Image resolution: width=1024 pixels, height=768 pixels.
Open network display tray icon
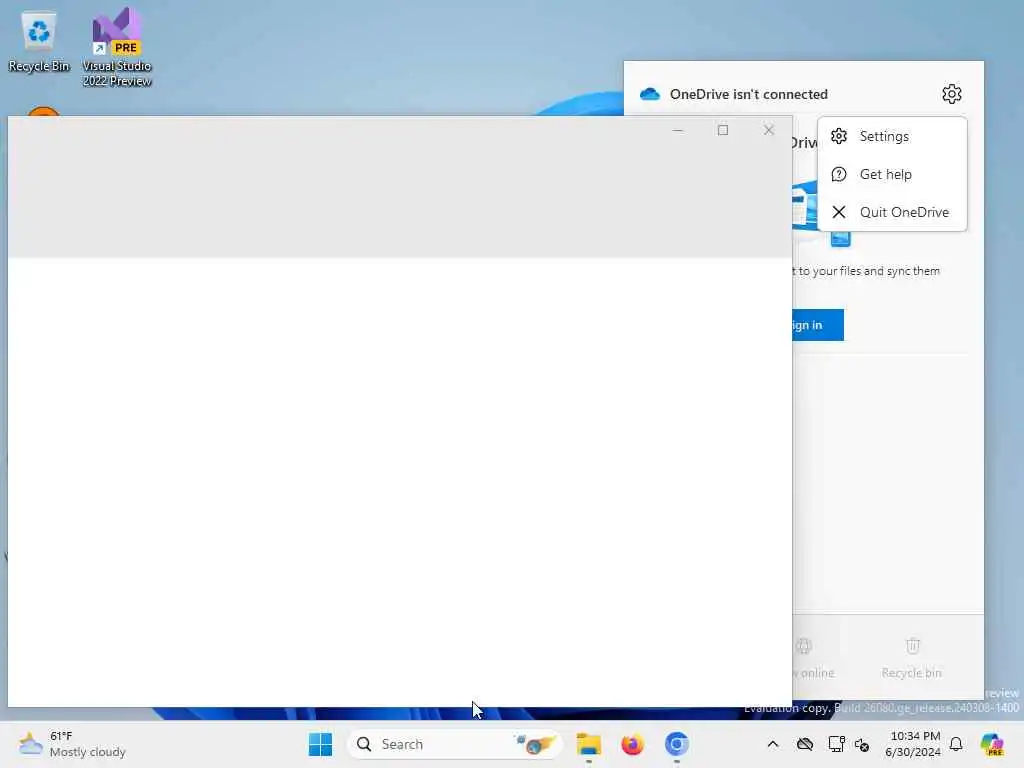tap(836, 744)
